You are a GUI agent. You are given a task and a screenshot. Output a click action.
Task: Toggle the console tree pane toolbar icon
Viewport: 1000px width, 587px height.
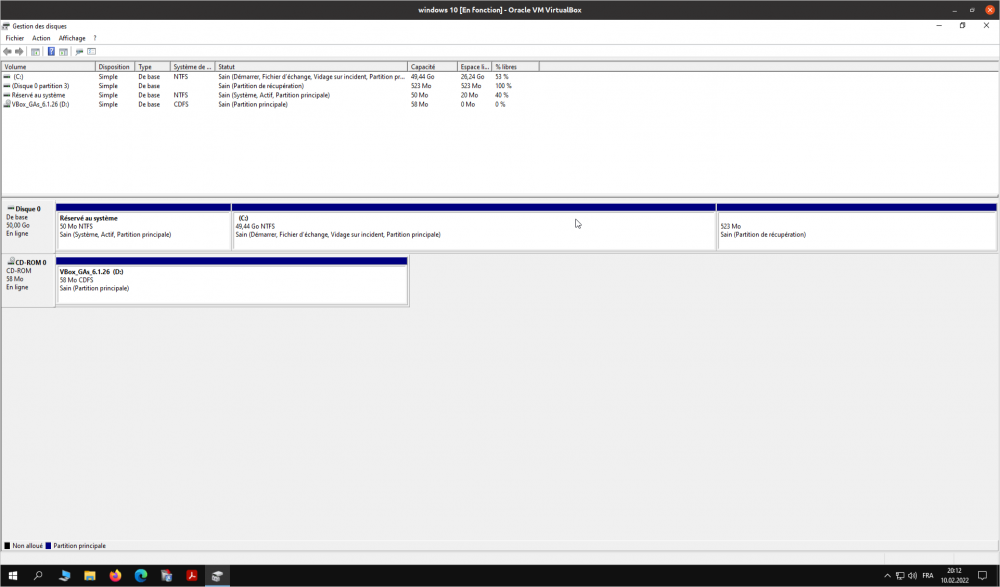click(35, 52)
